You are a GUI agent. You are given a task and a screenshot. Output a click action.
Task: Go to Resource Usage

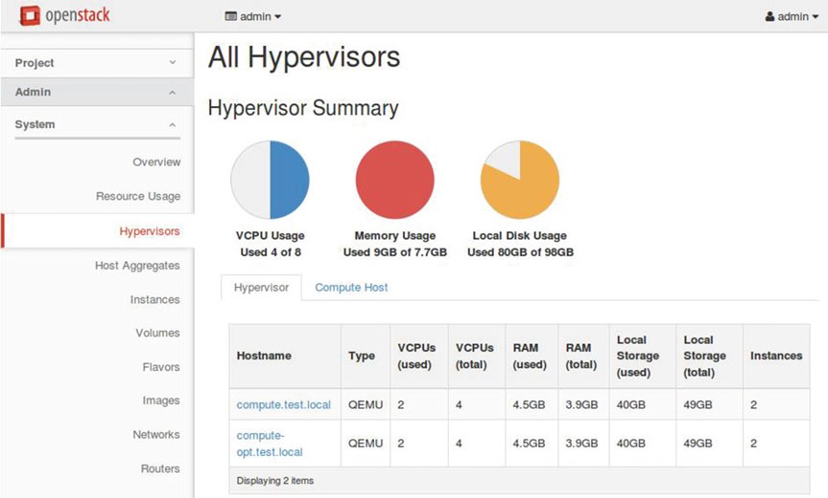click(x=138, y=196)
